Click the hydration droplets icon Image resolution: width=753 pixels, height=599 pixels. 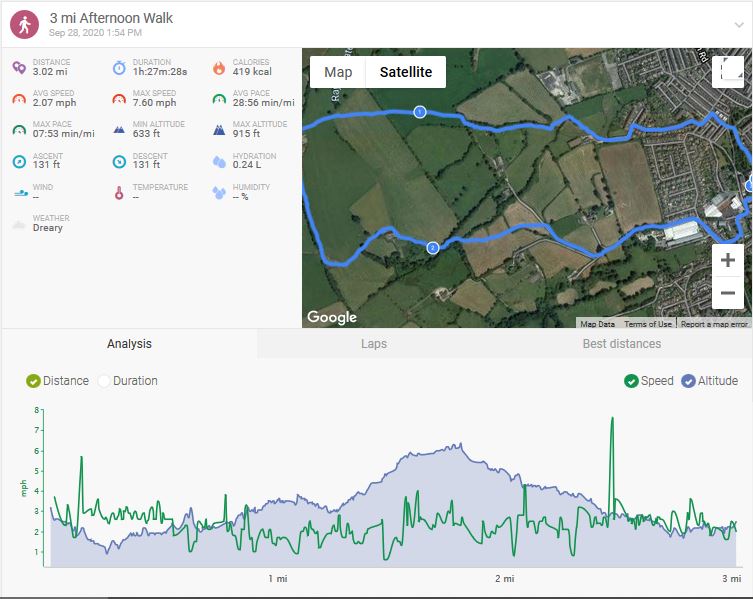pos(219,161)
